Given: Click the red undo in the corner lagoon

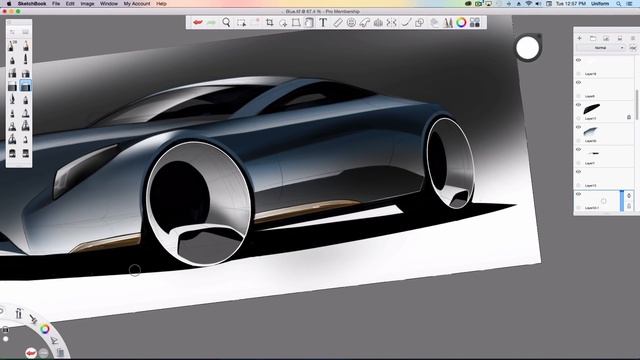Looking at the screenshot, I should 31,353.
